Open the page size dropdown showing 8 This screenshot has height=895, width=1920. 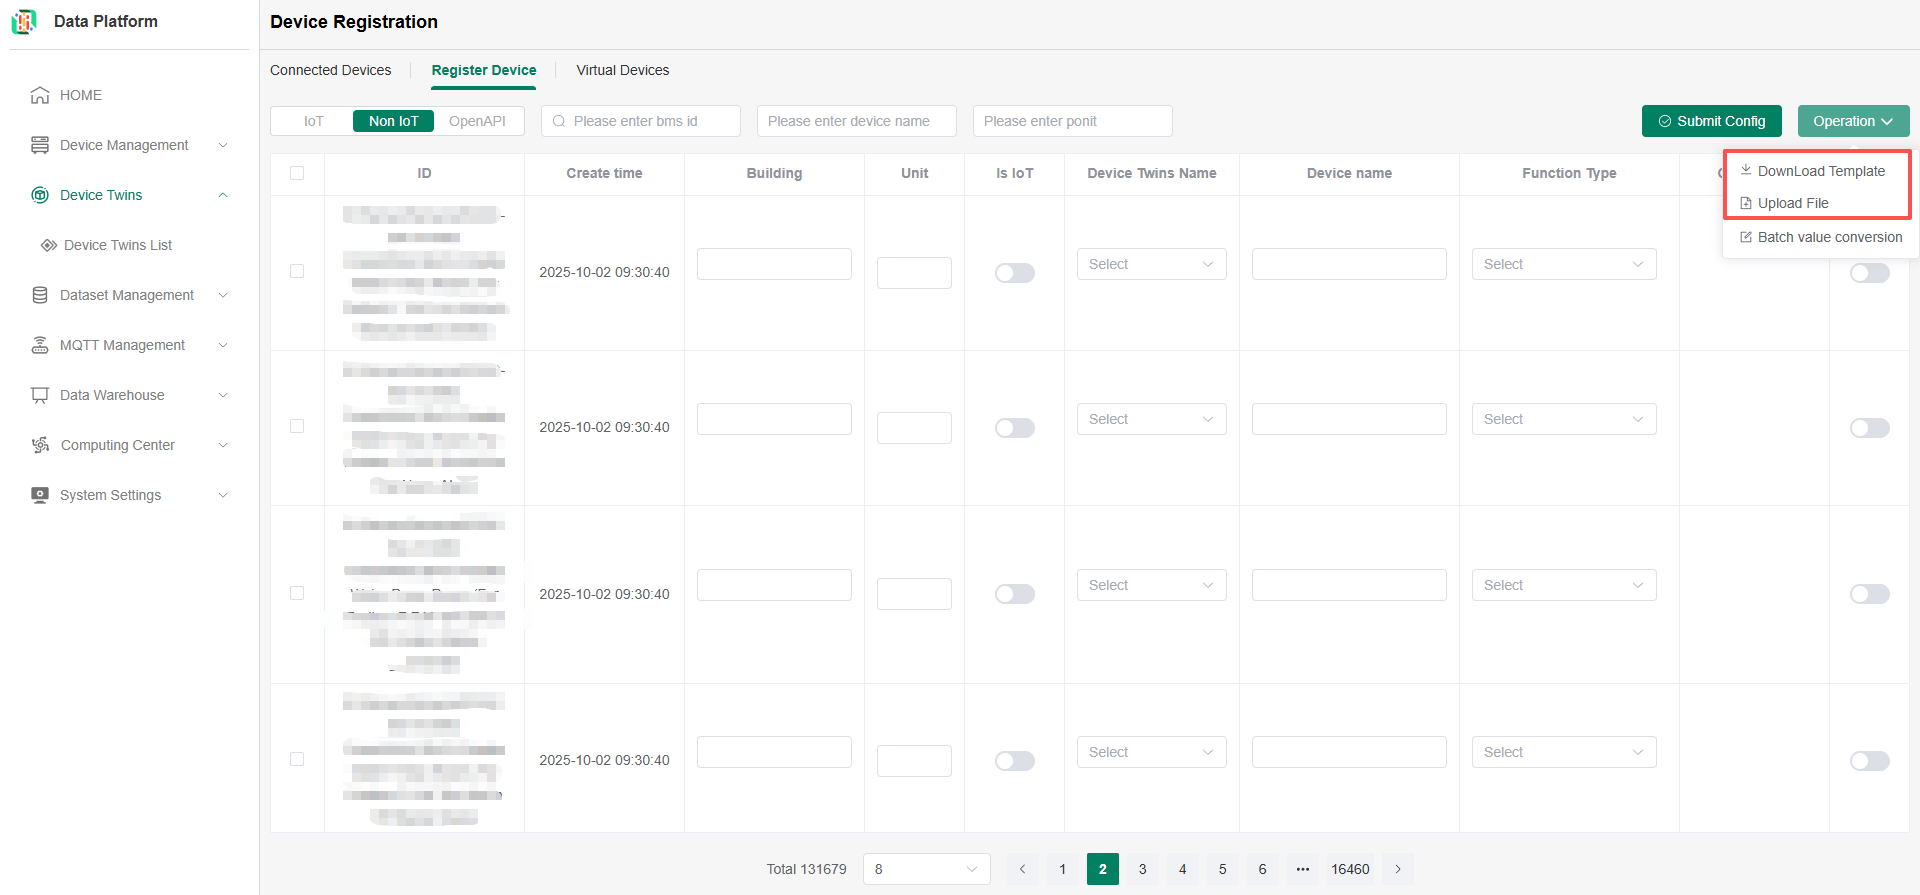coord(926,869)
